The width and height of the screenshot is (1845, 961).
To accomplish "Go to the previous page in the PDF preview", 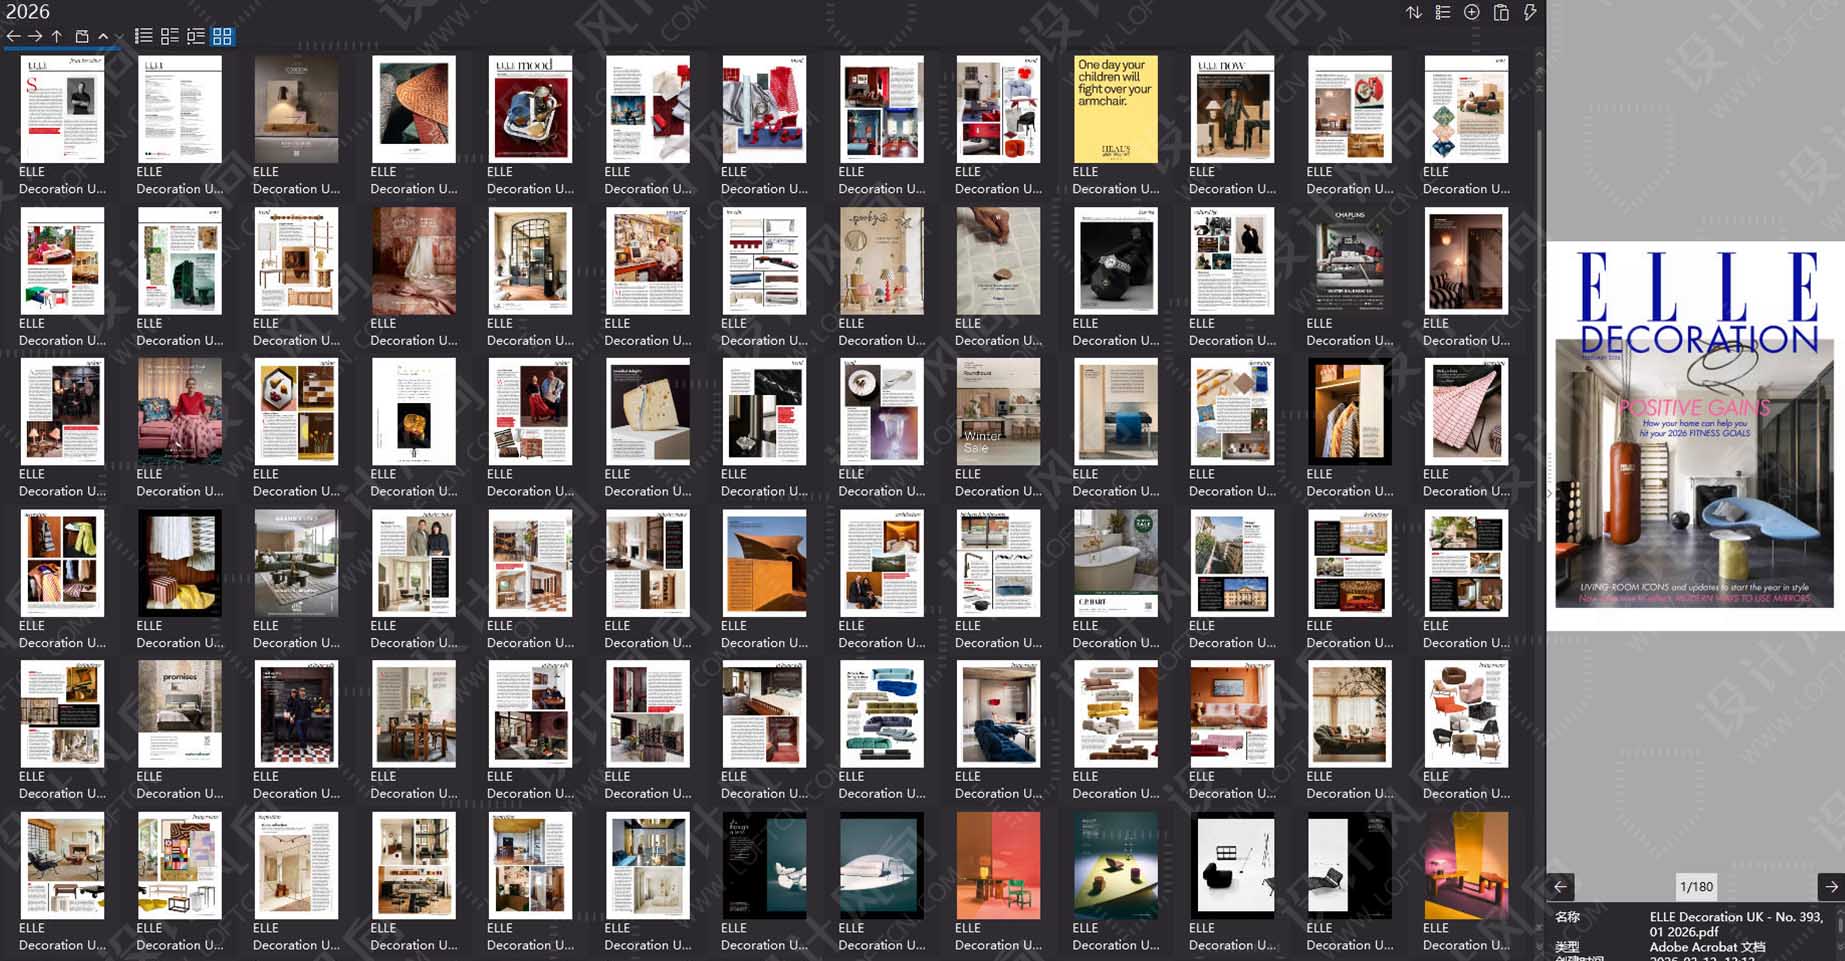I will coord(1559,887).
